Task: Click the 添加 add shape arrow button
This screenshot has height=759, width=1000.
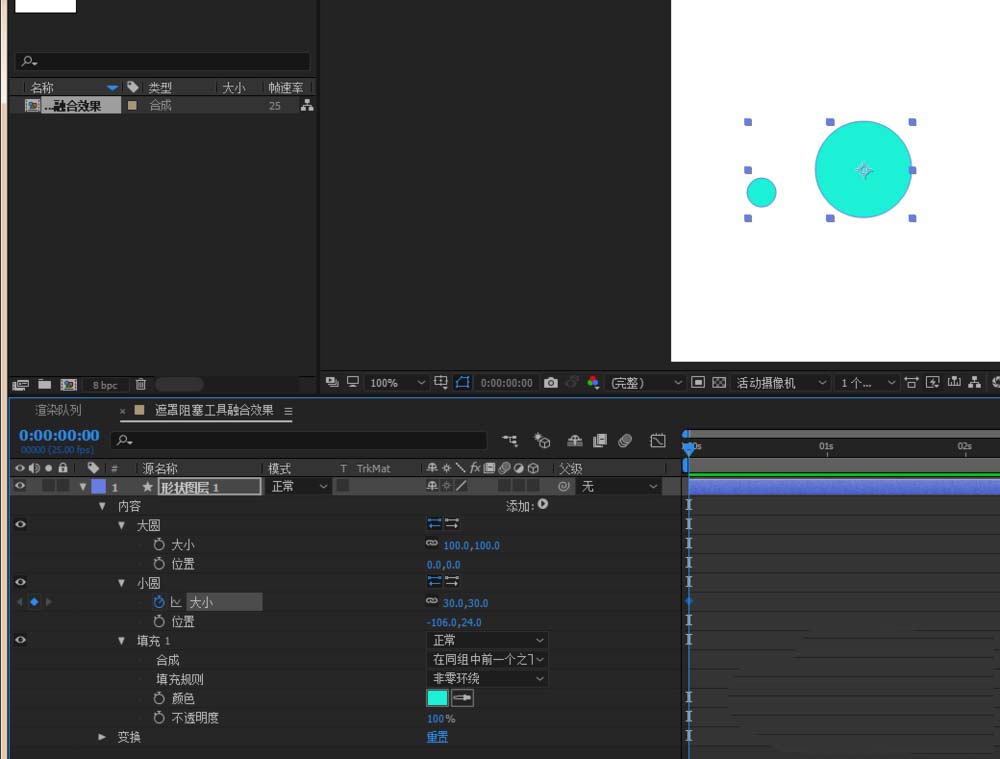Action: 543,505
